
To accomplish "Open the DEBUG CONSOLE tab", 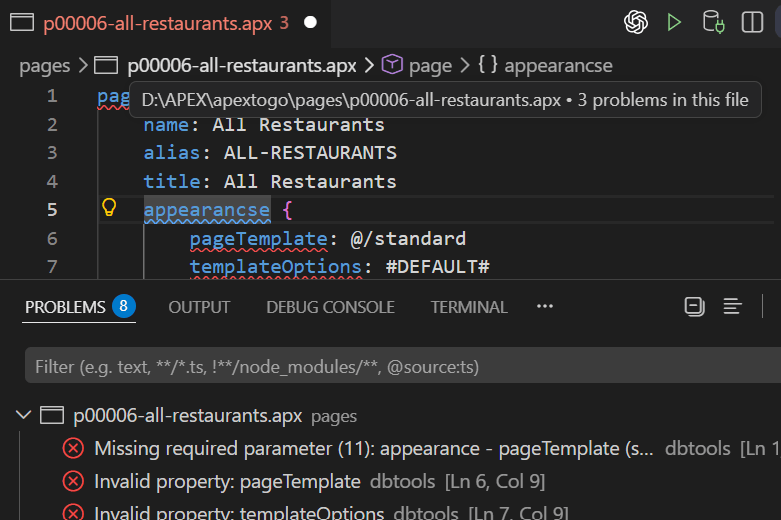I will tap(330, 307).
